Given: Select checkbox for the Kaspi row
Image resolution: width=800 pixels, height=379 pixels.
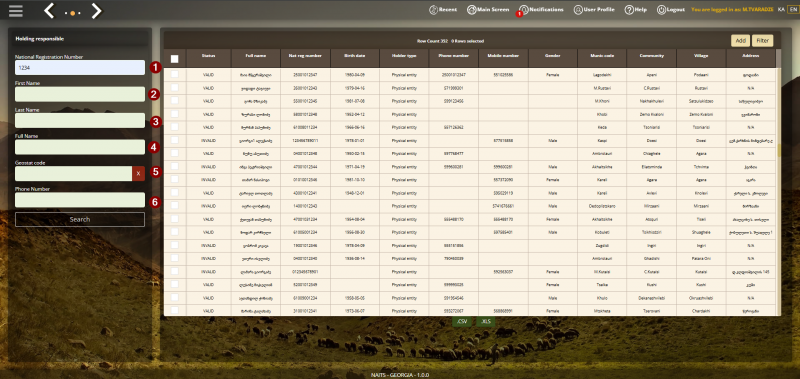Looking at the screenshot, I should (174, 140).
